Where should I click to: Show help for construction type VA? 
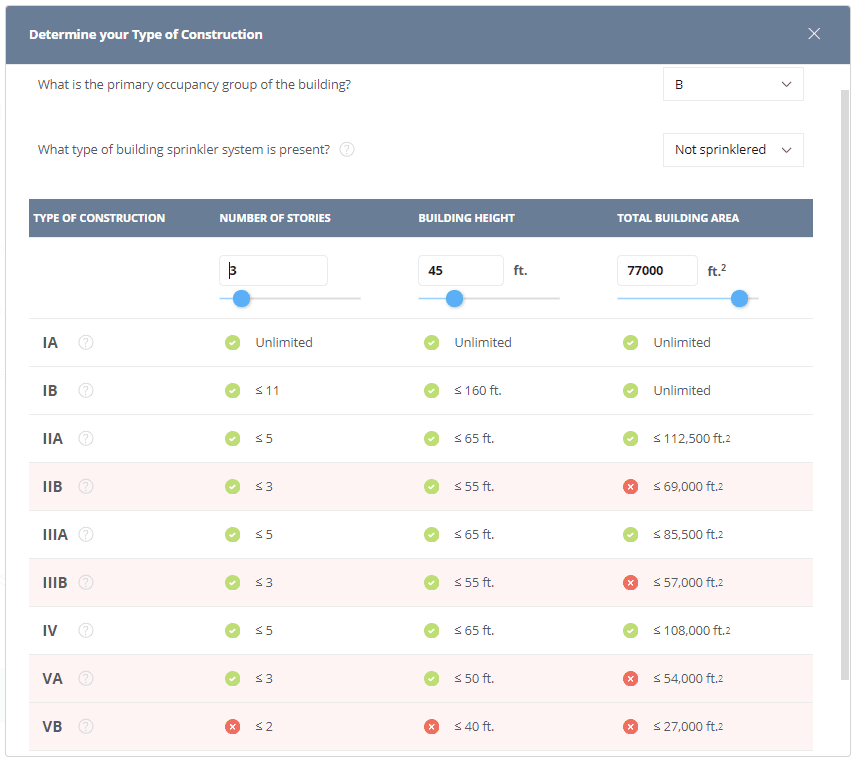click(x=86, y=678)
